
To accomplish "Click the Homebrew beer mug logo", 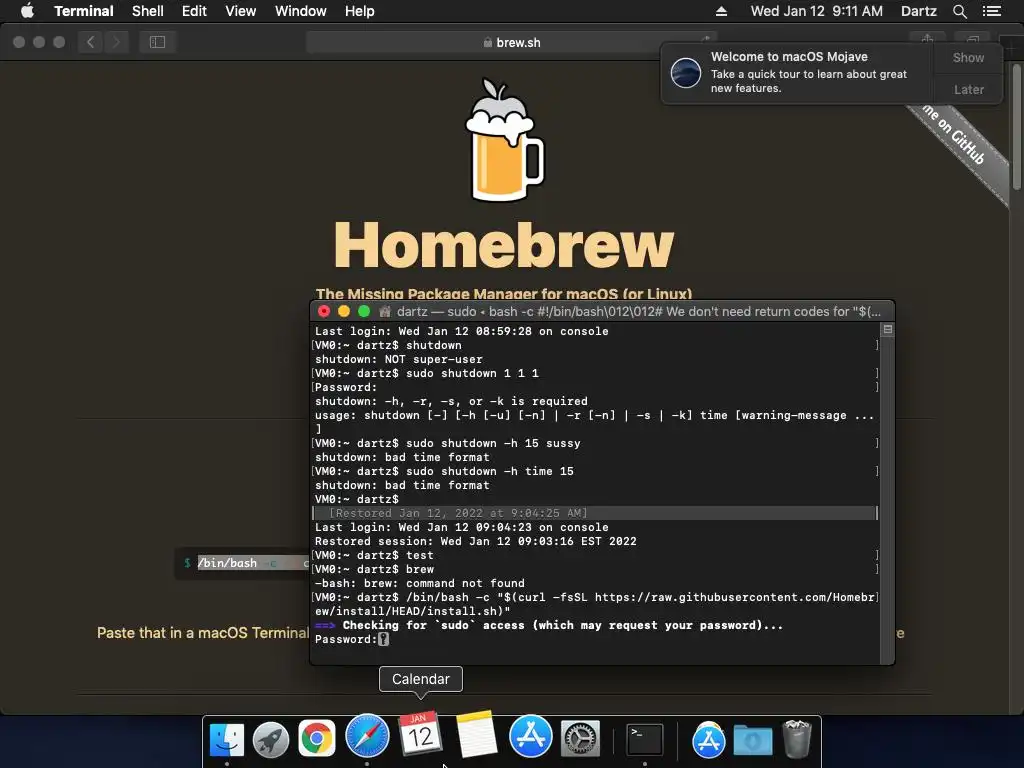I will (x=504, y=140).
